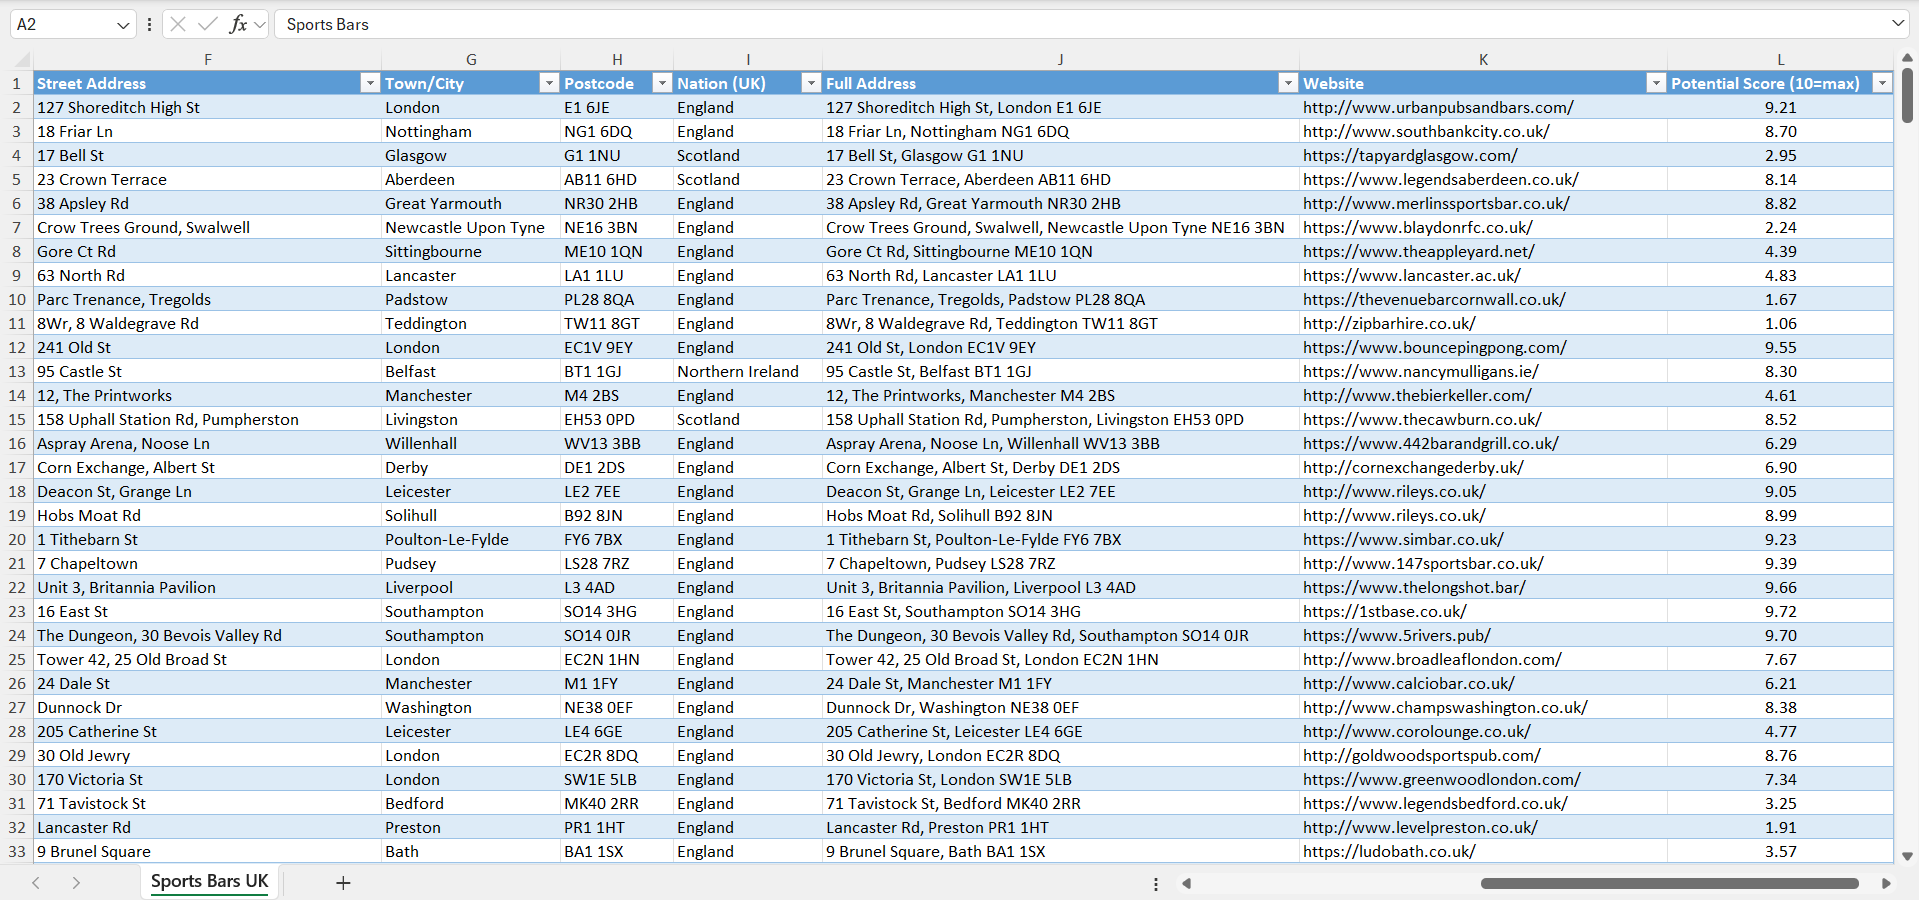Confirm entry with checkmark icon

click(x=208, y=24)
